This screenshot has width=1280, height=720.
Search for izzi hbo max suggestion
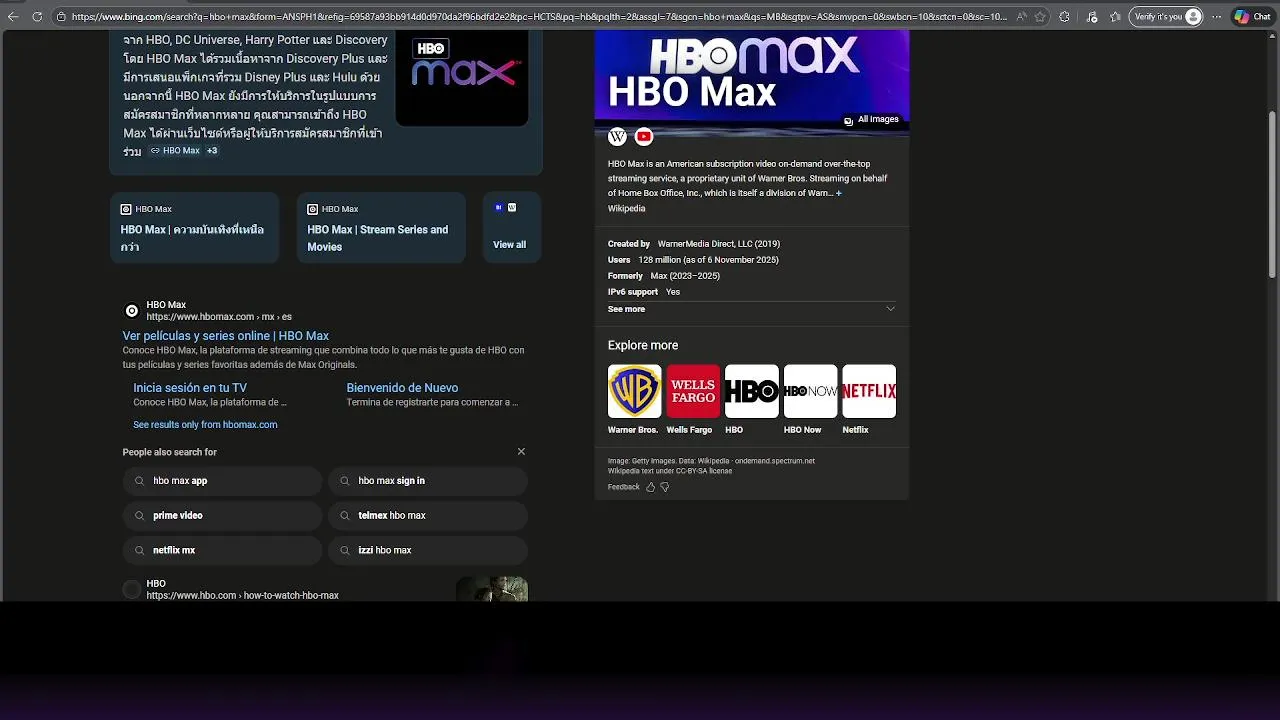point(428,550)
